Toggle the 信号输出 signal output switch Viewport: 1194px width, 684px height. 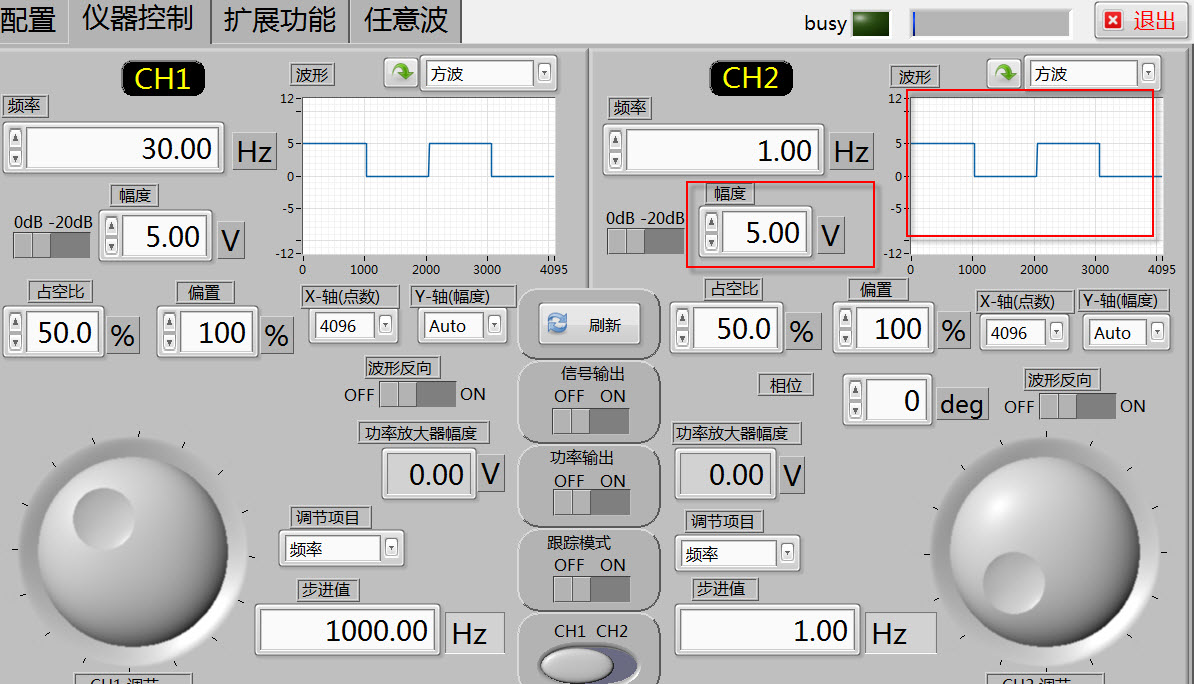click(590, 420)
